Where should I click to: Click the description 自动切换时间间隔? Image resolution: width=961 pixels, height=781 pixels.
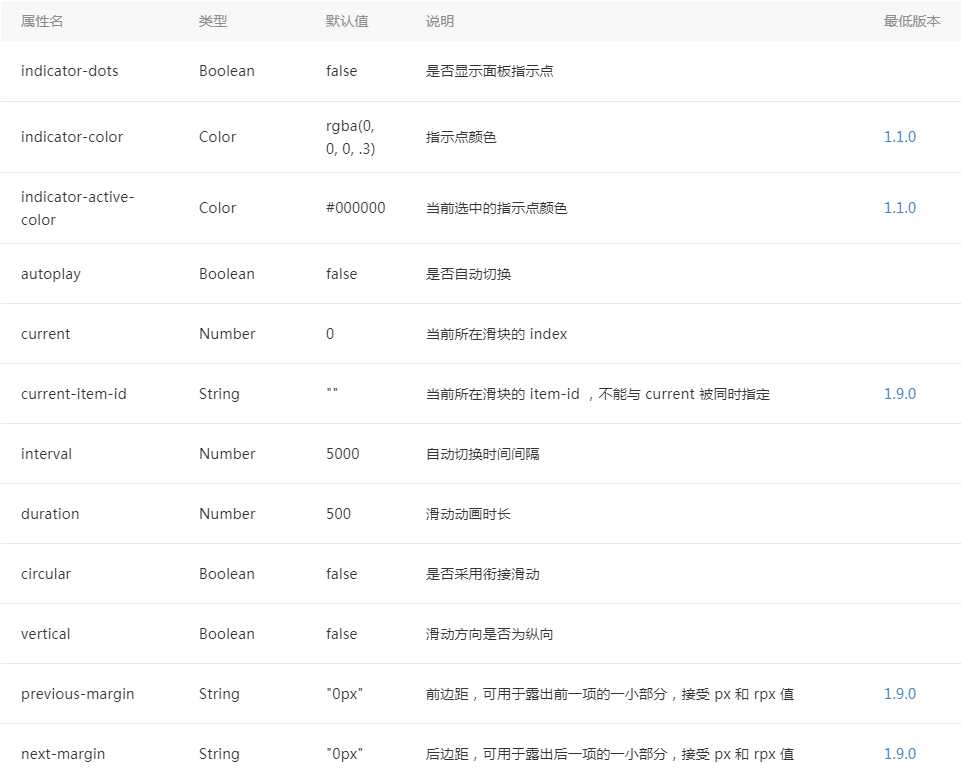[x=482, y=454]
